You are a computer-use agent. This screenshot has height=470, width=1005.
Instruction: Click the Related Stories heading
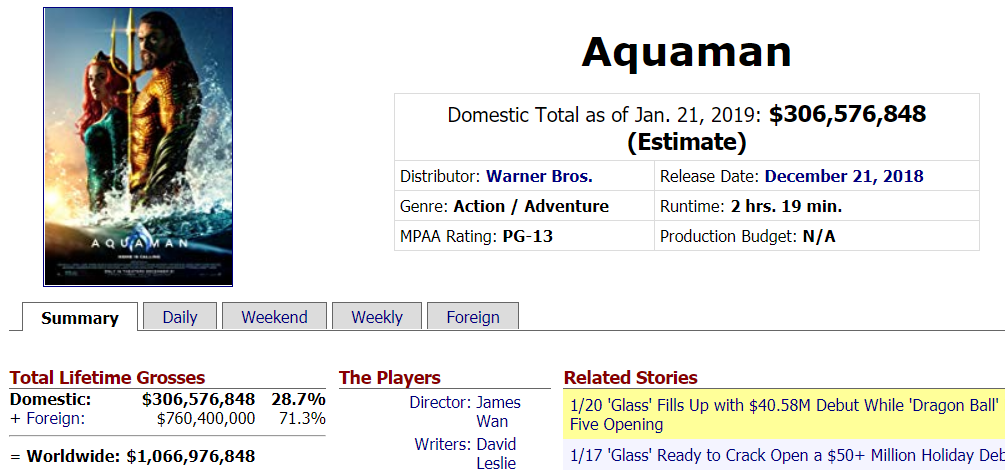coord(630,378)
